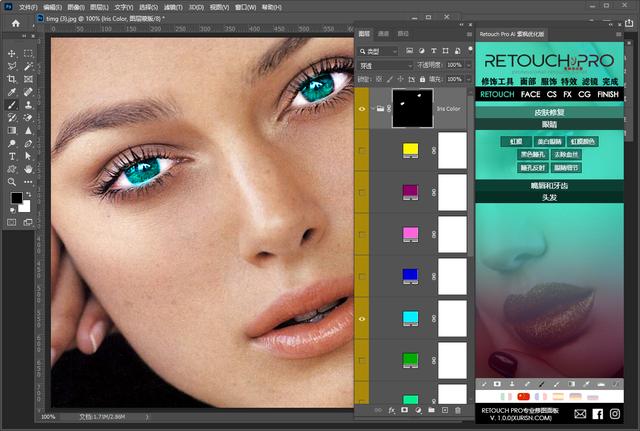Open the Share icon at top right
Viewport: 640px width, 431px height.
pos(629,23)
